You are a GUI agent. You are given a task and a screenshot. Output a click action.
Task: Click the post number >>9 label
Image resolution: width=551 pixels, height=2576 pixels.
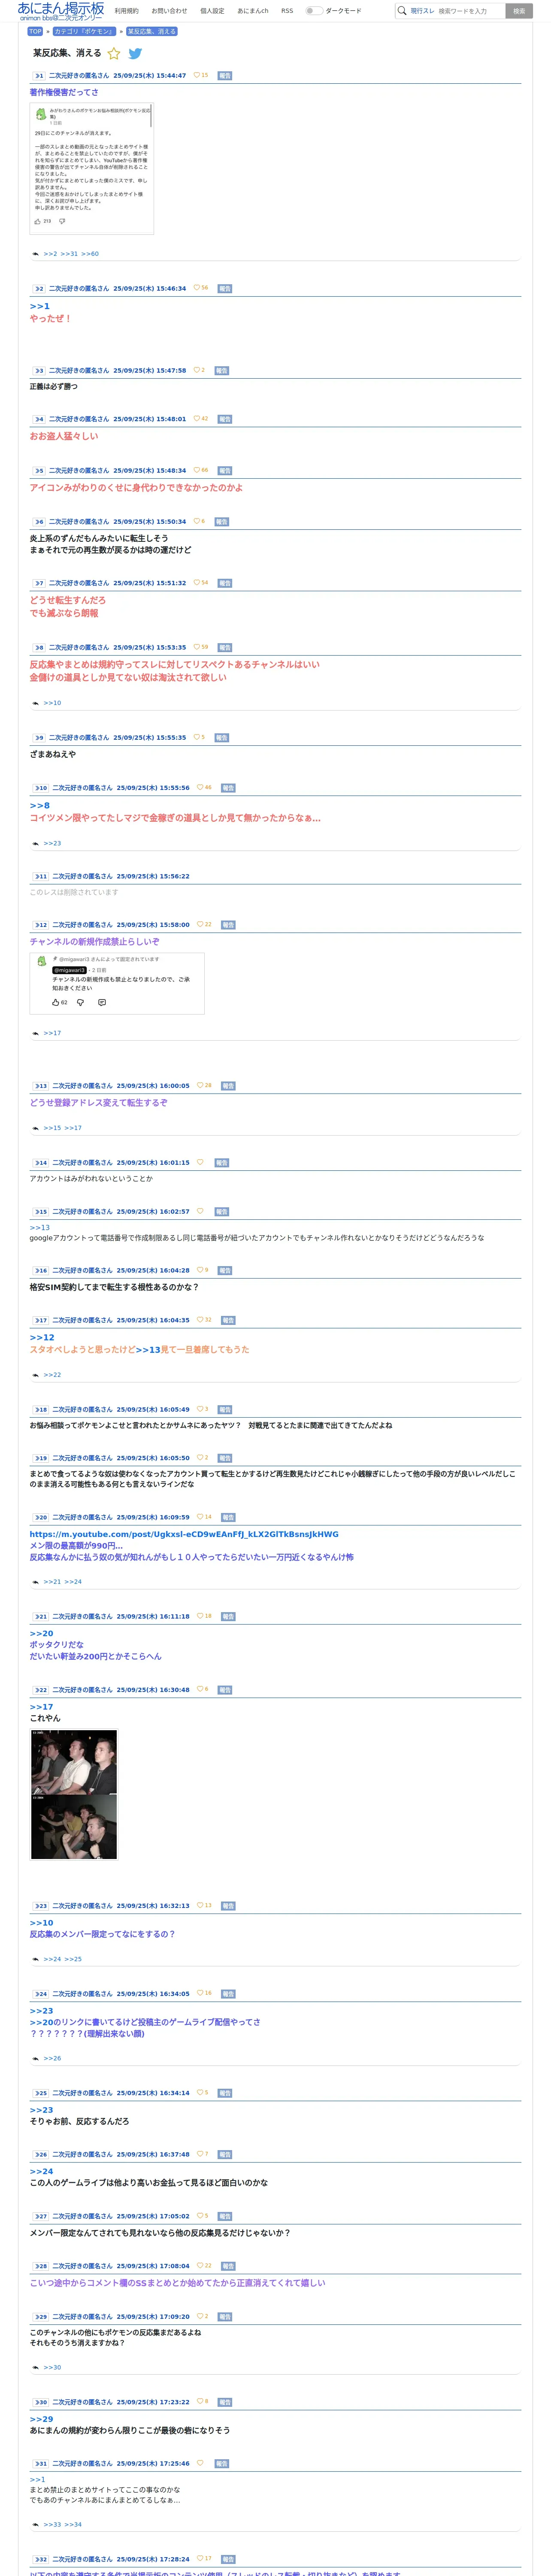(39, 738)
